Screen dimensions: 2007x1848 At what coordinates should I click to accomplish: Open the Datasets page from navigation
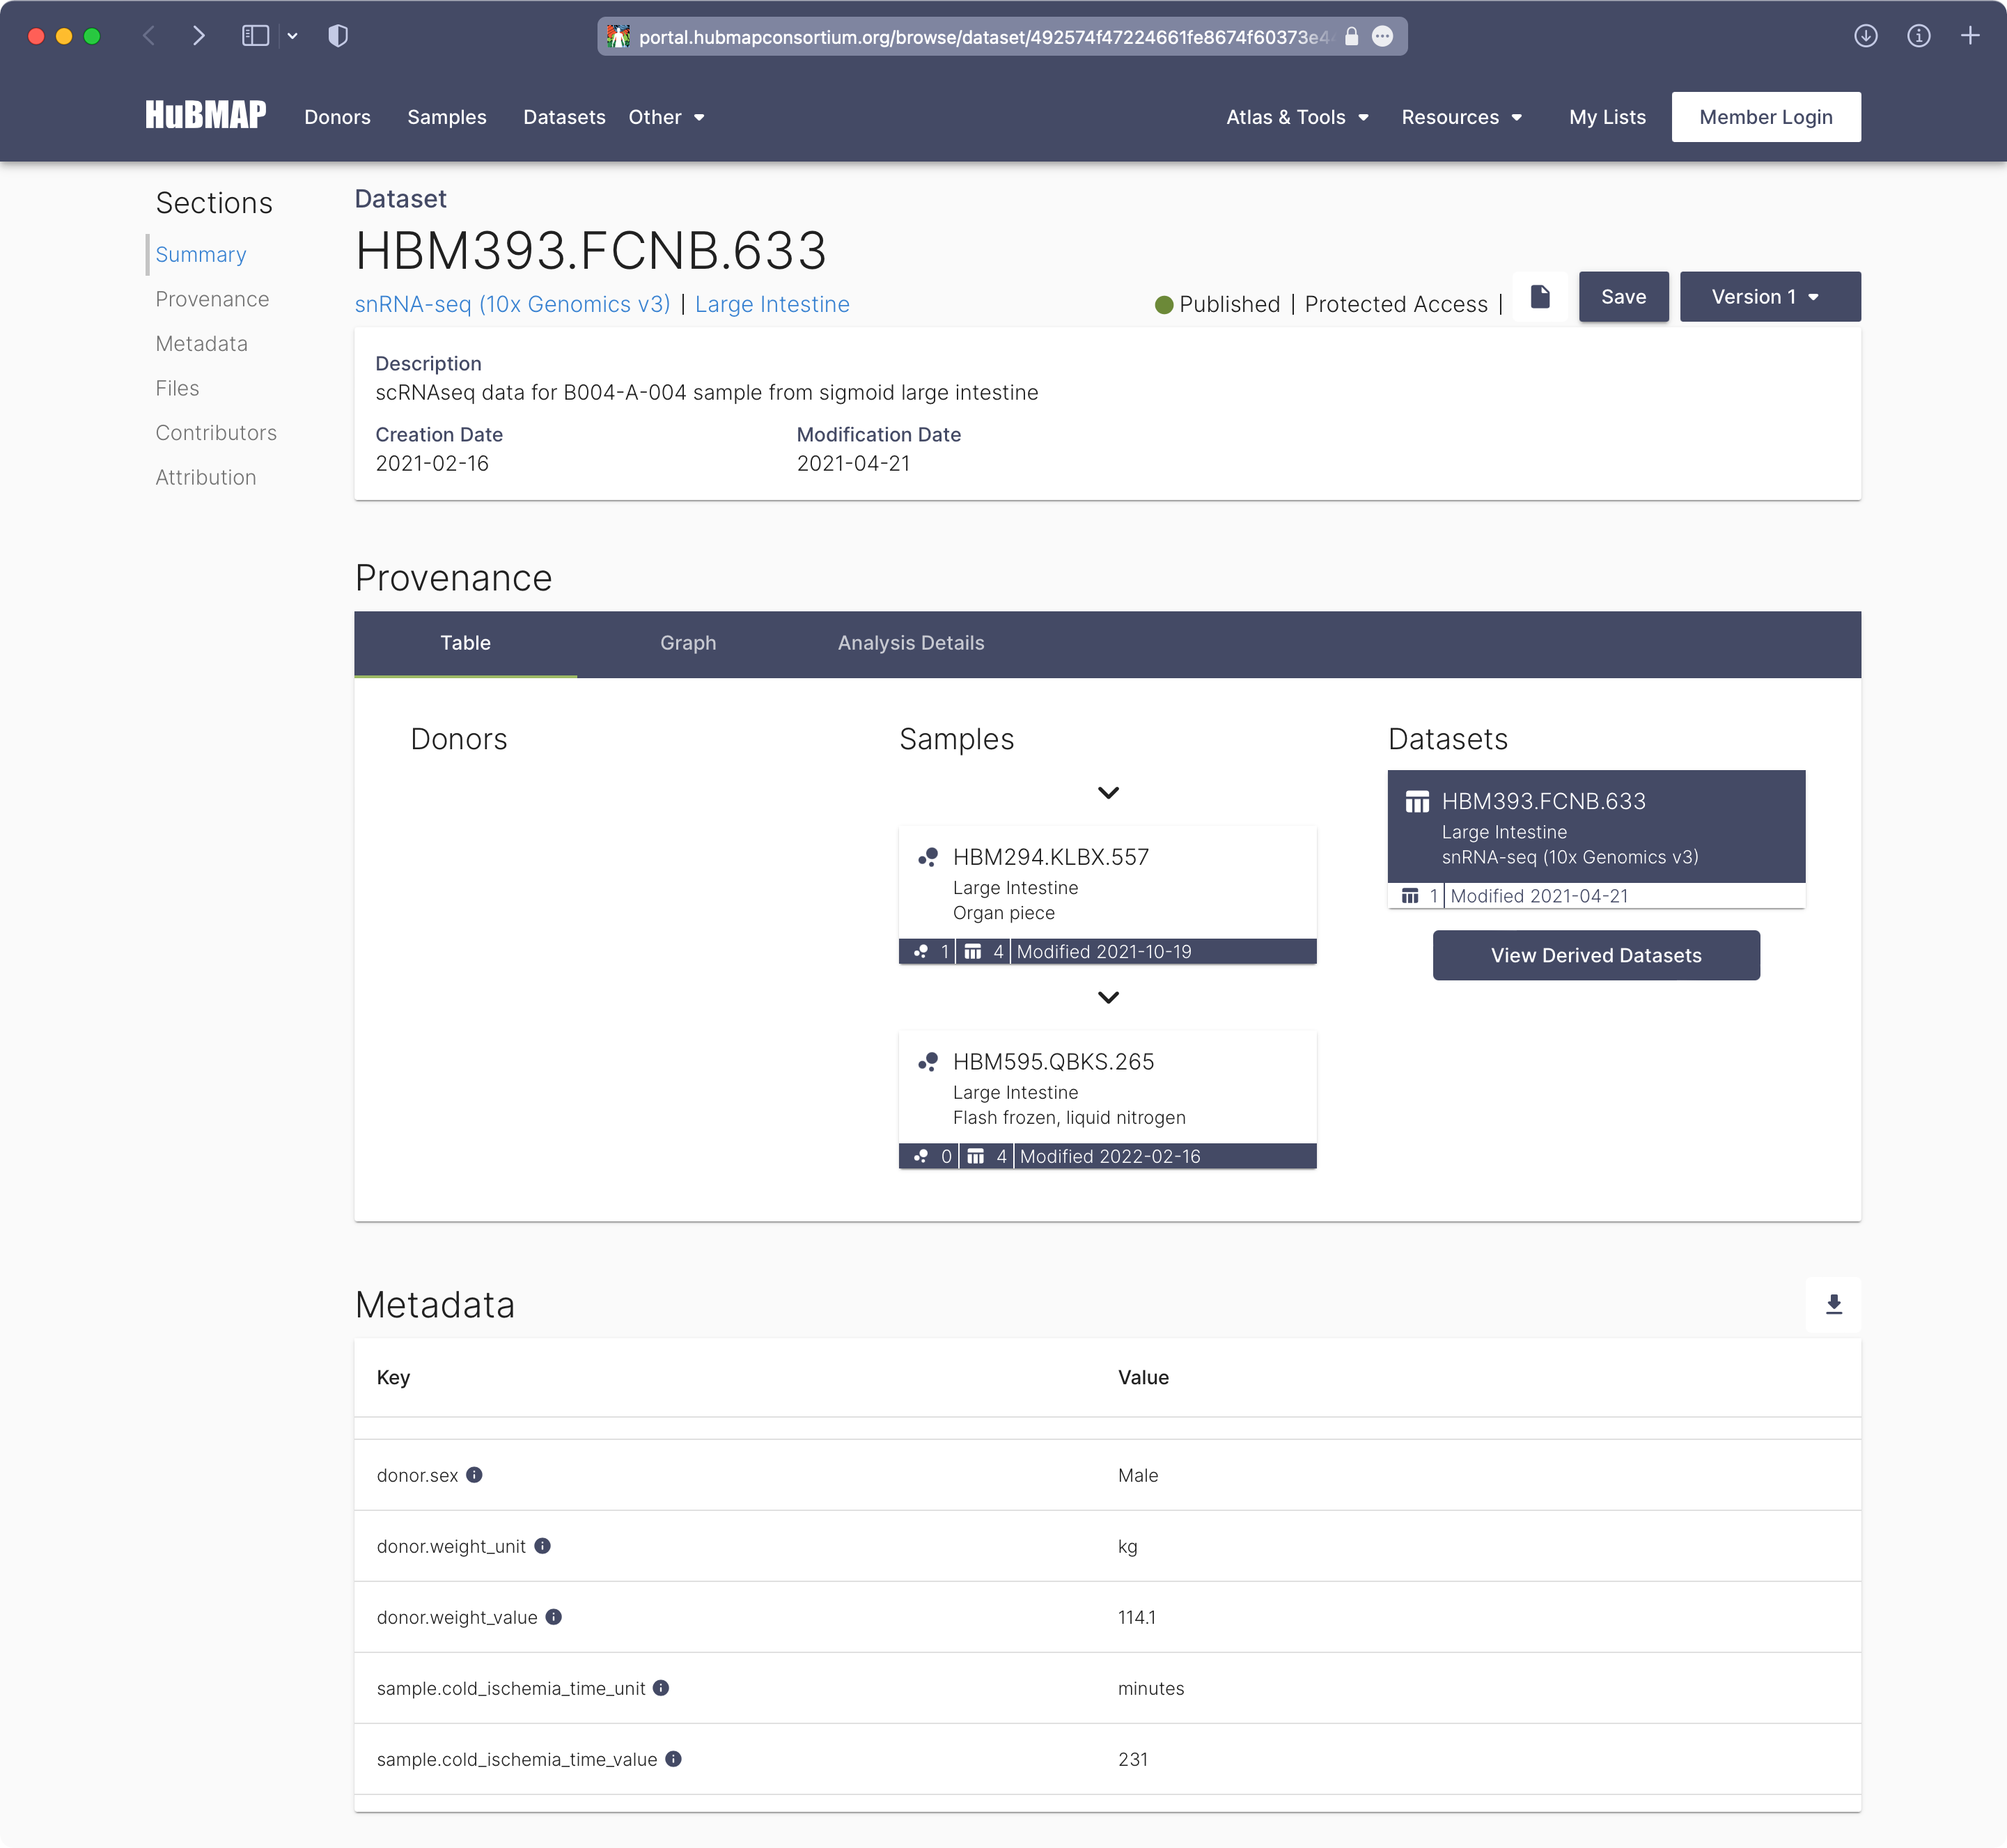pos(564,117)
